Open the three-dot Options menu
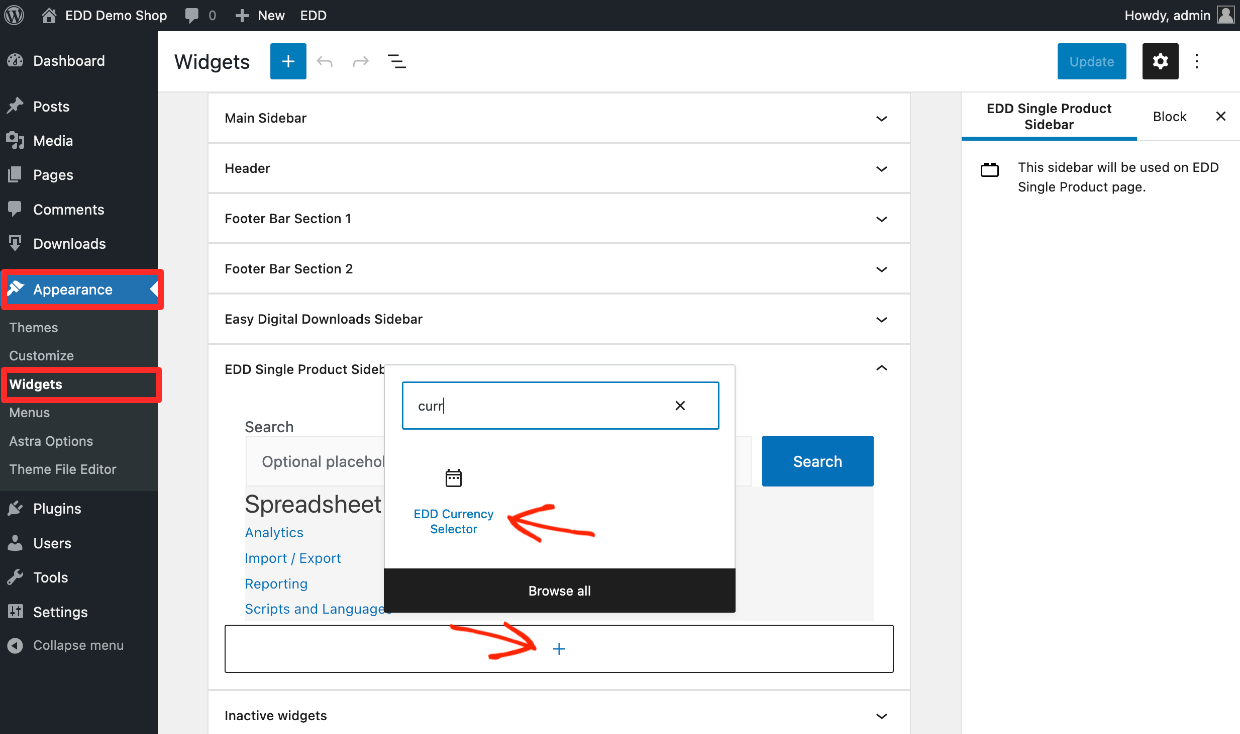 pyautogui.click(x=1197, y=61)
